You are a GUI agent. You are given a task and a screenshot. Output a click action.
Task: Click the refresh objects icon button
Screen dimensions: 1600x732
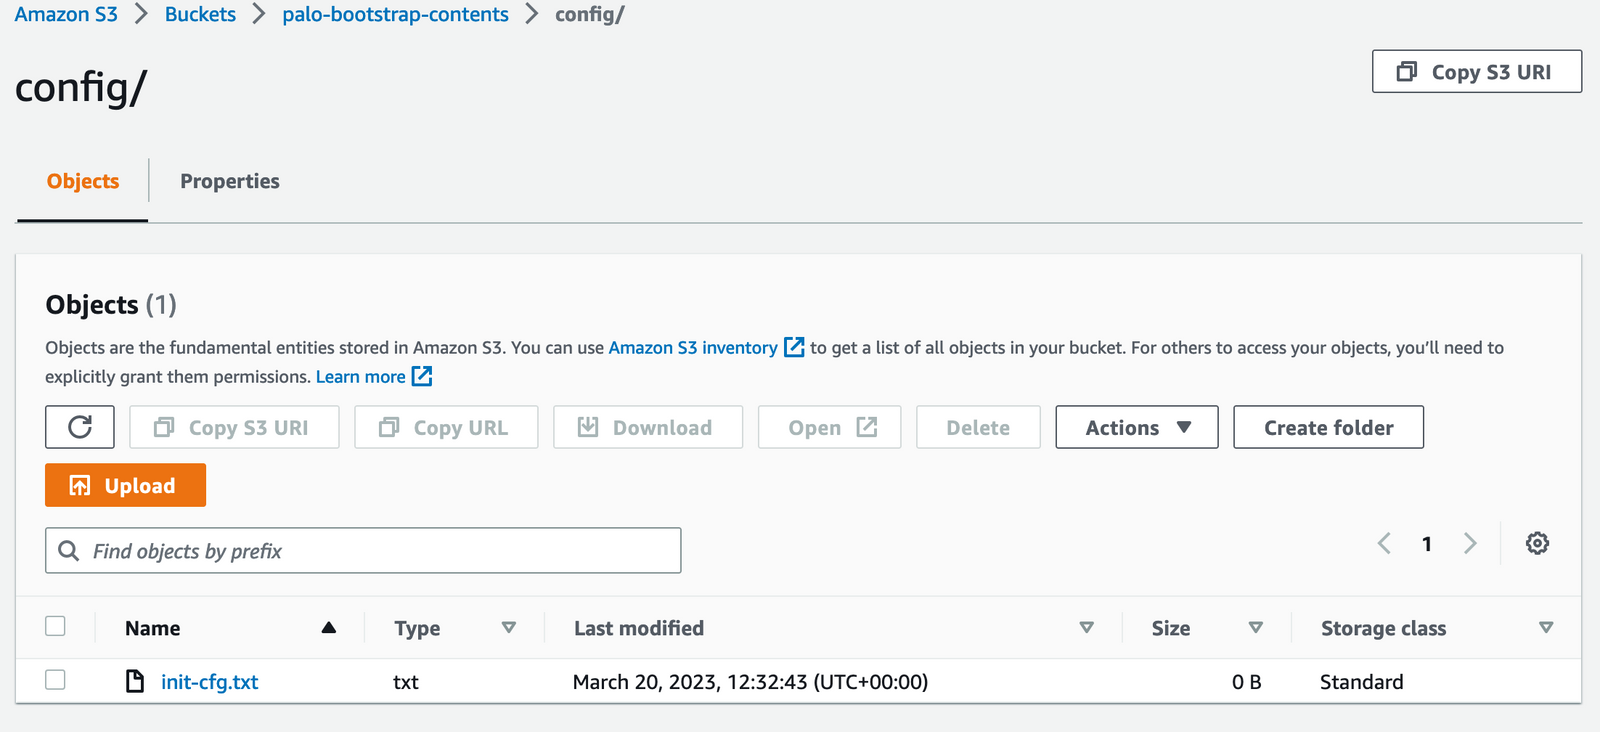coord(80,427)
